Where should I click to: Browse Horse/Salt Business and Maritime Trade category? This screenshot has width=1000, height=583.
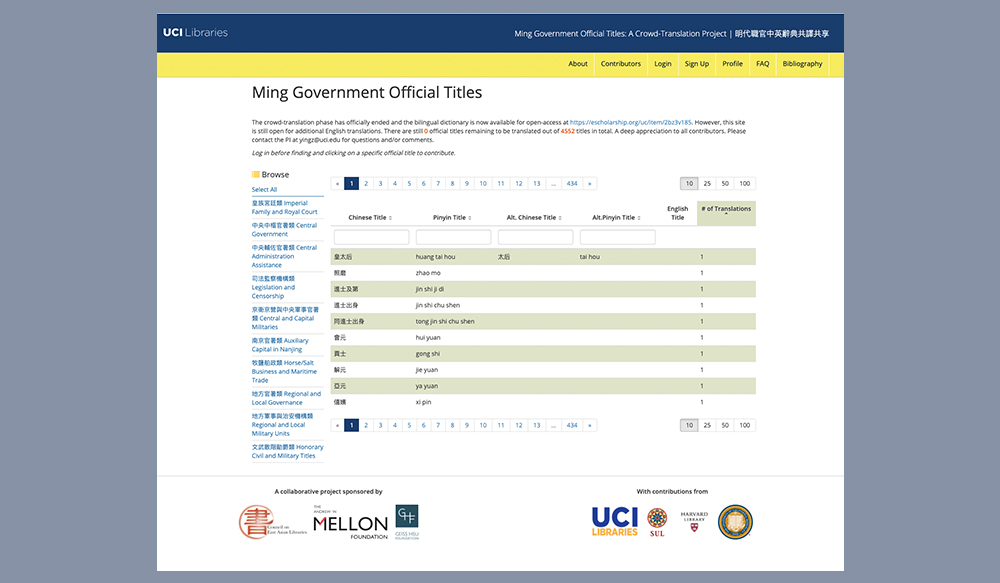(284, 371)
